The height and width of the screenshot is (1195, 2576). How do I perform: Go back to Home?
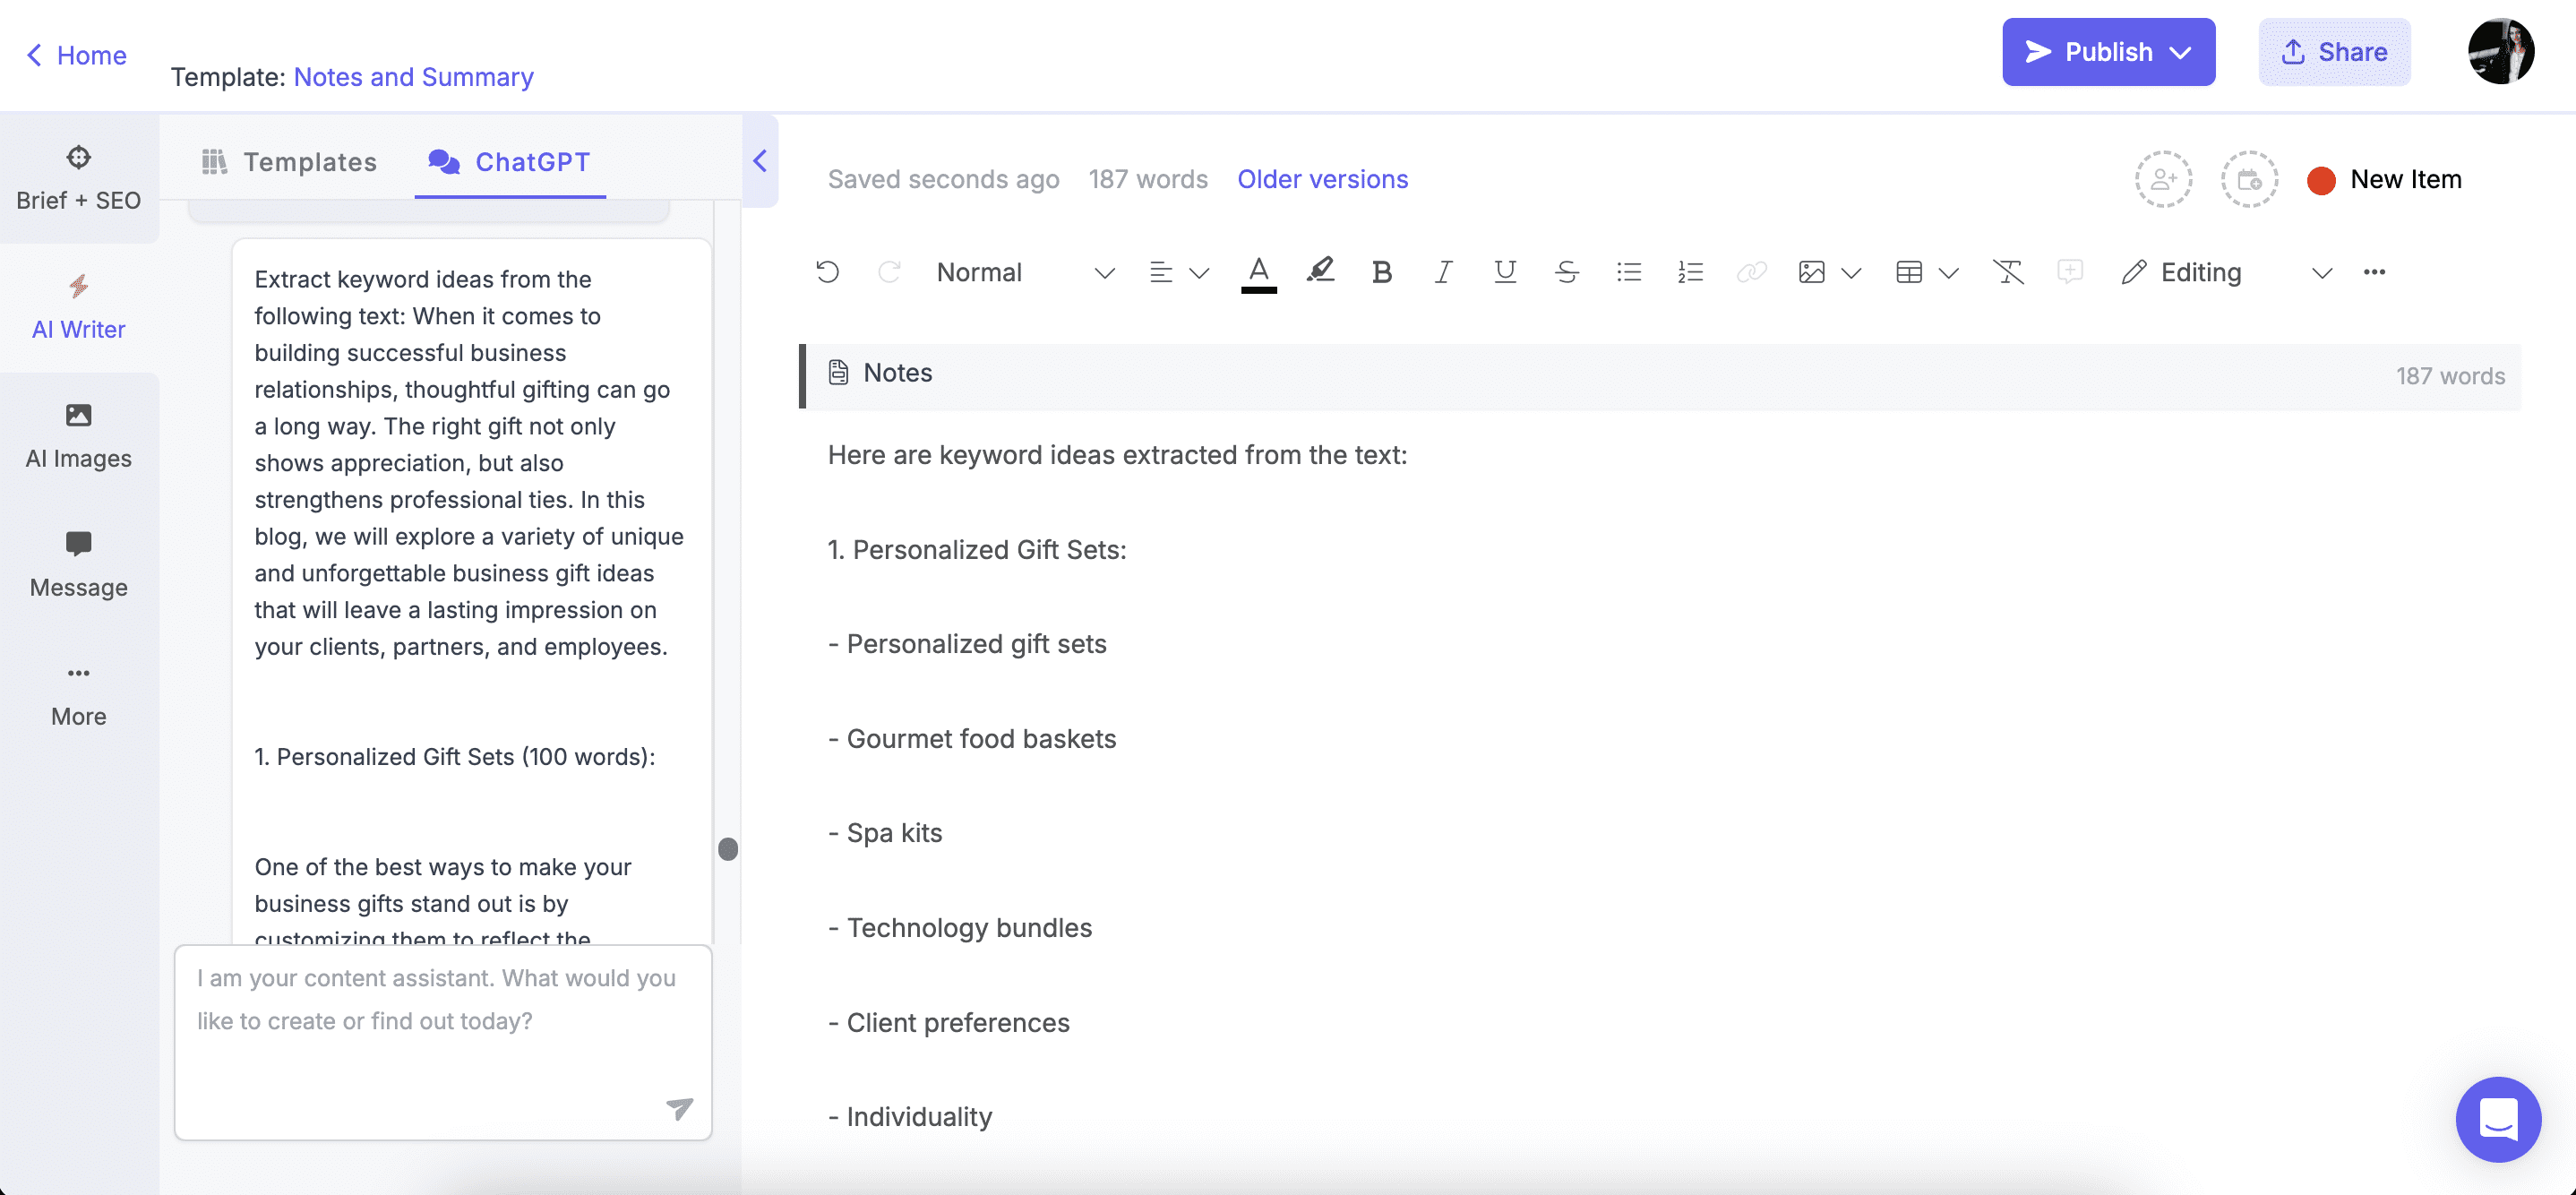point(75,55)
